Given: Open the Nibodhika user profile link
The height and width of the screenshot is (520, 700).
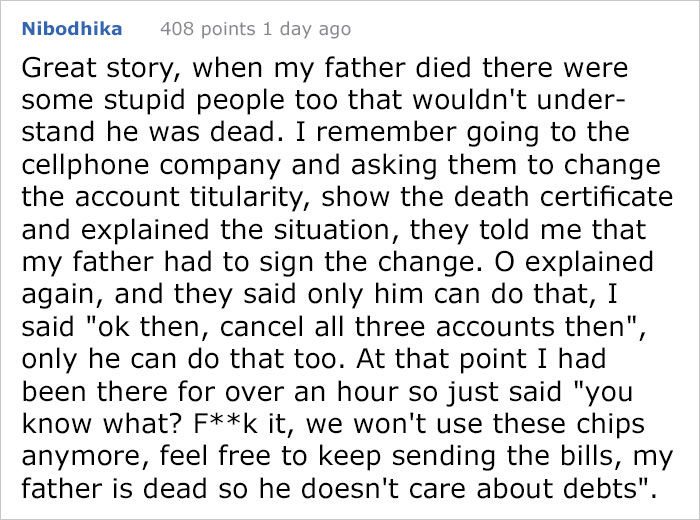Looking at the screenshot, I should 71,28.
